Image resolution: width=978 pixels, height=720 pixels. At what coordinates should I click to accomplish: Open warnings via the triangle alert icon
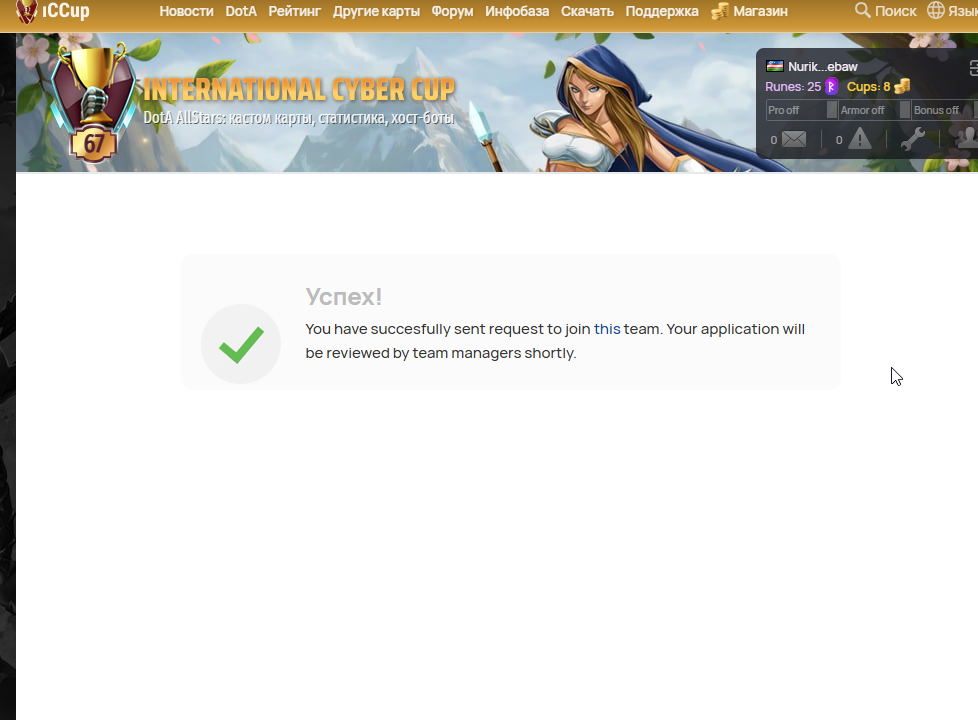860,139
